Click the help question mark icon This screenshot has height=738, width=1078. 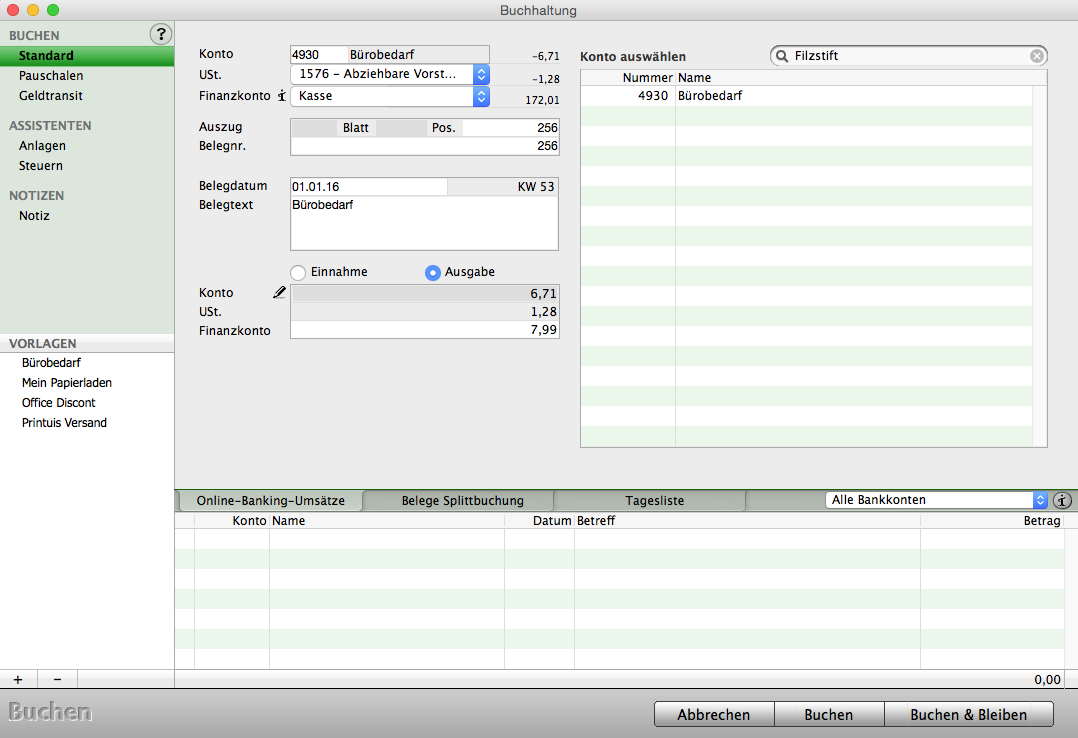coord(161,35)
